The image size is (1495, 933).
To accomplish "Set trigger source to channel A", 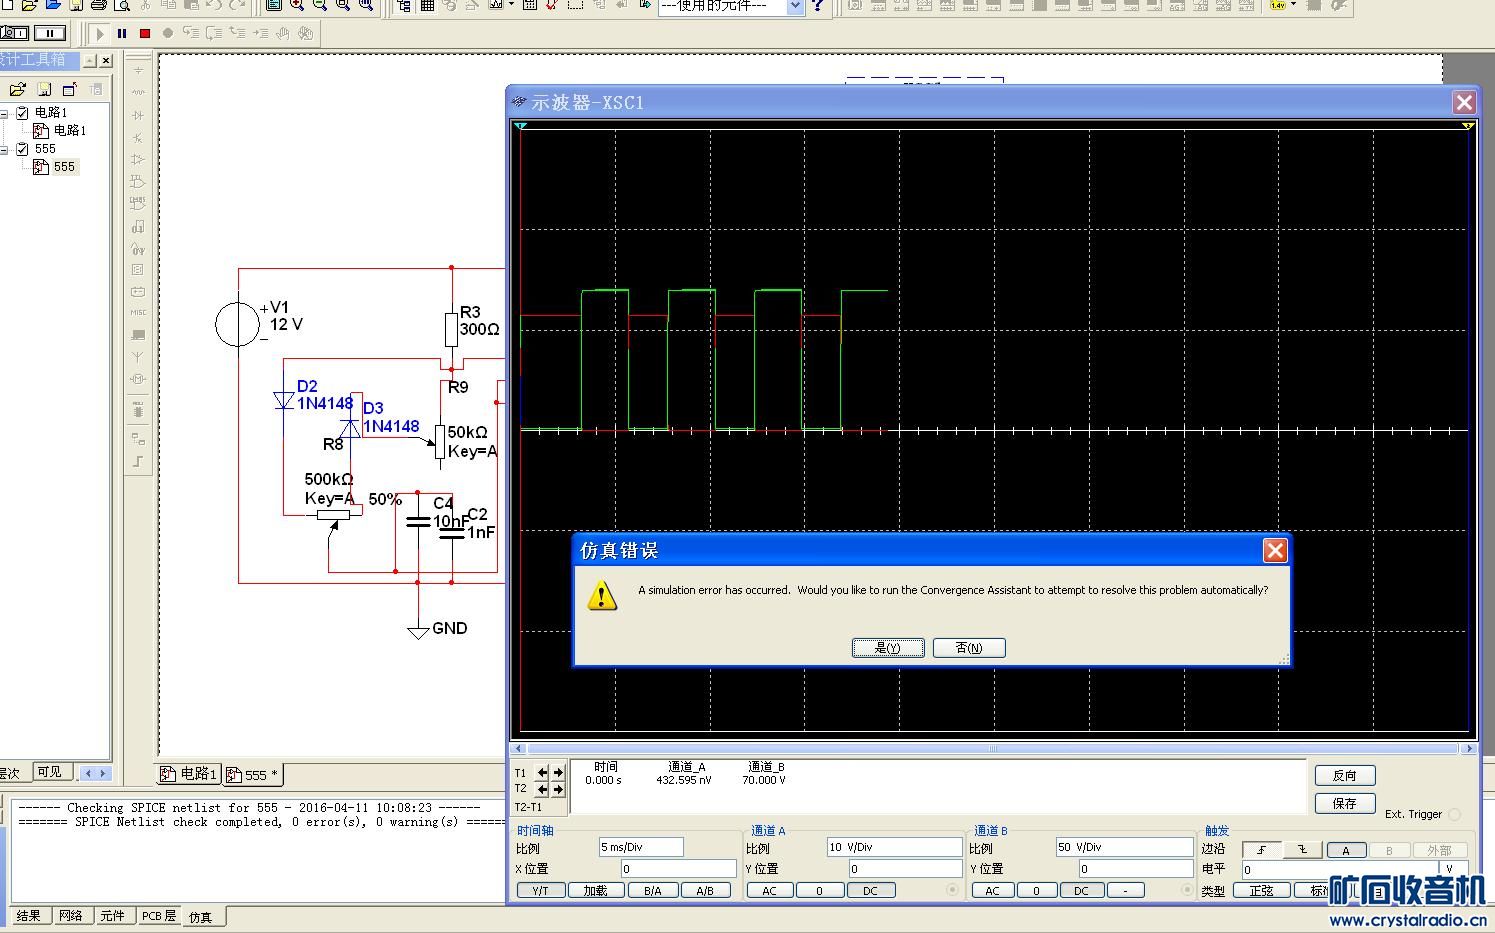I will (1346, 850).
